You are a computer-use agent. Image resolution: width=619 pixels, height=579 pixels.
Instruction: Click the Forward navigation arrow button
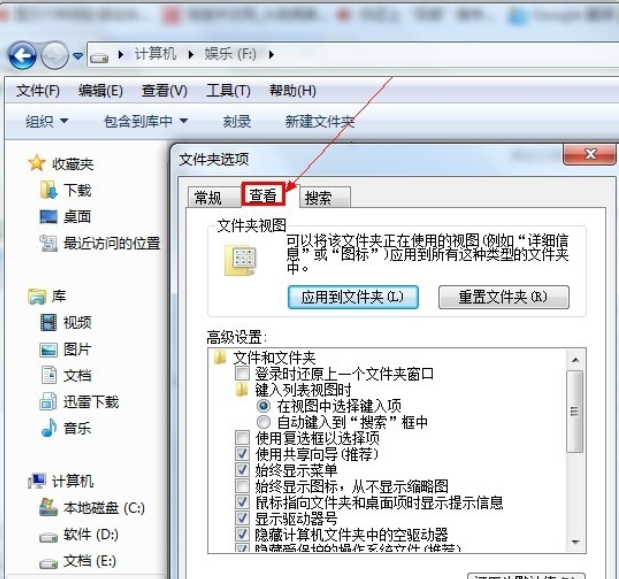click(x=55, y=55)
